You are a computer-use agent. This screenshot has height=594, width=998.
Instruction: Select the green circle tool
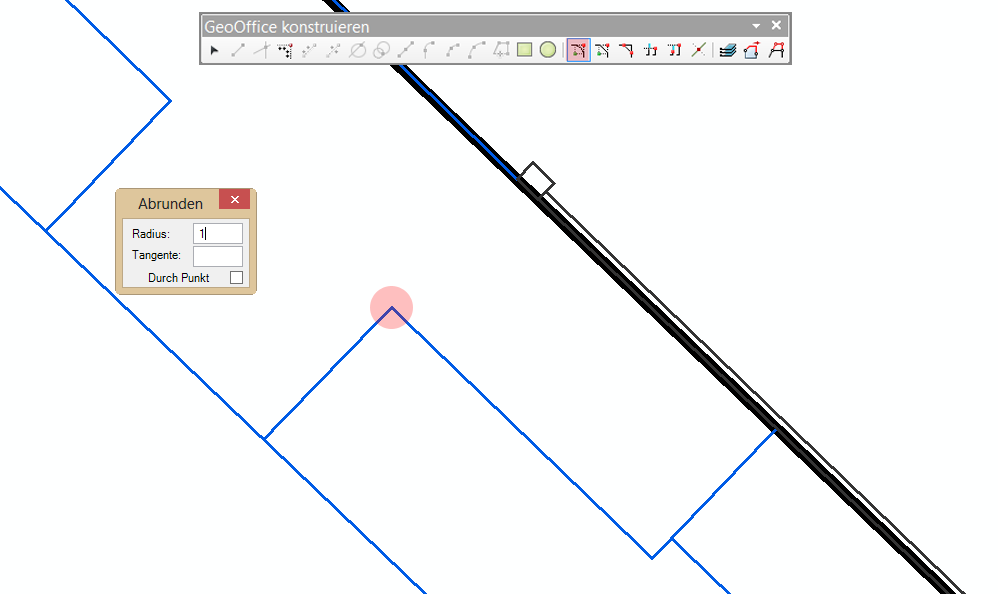pyautogui.click(x=548, y=50)
